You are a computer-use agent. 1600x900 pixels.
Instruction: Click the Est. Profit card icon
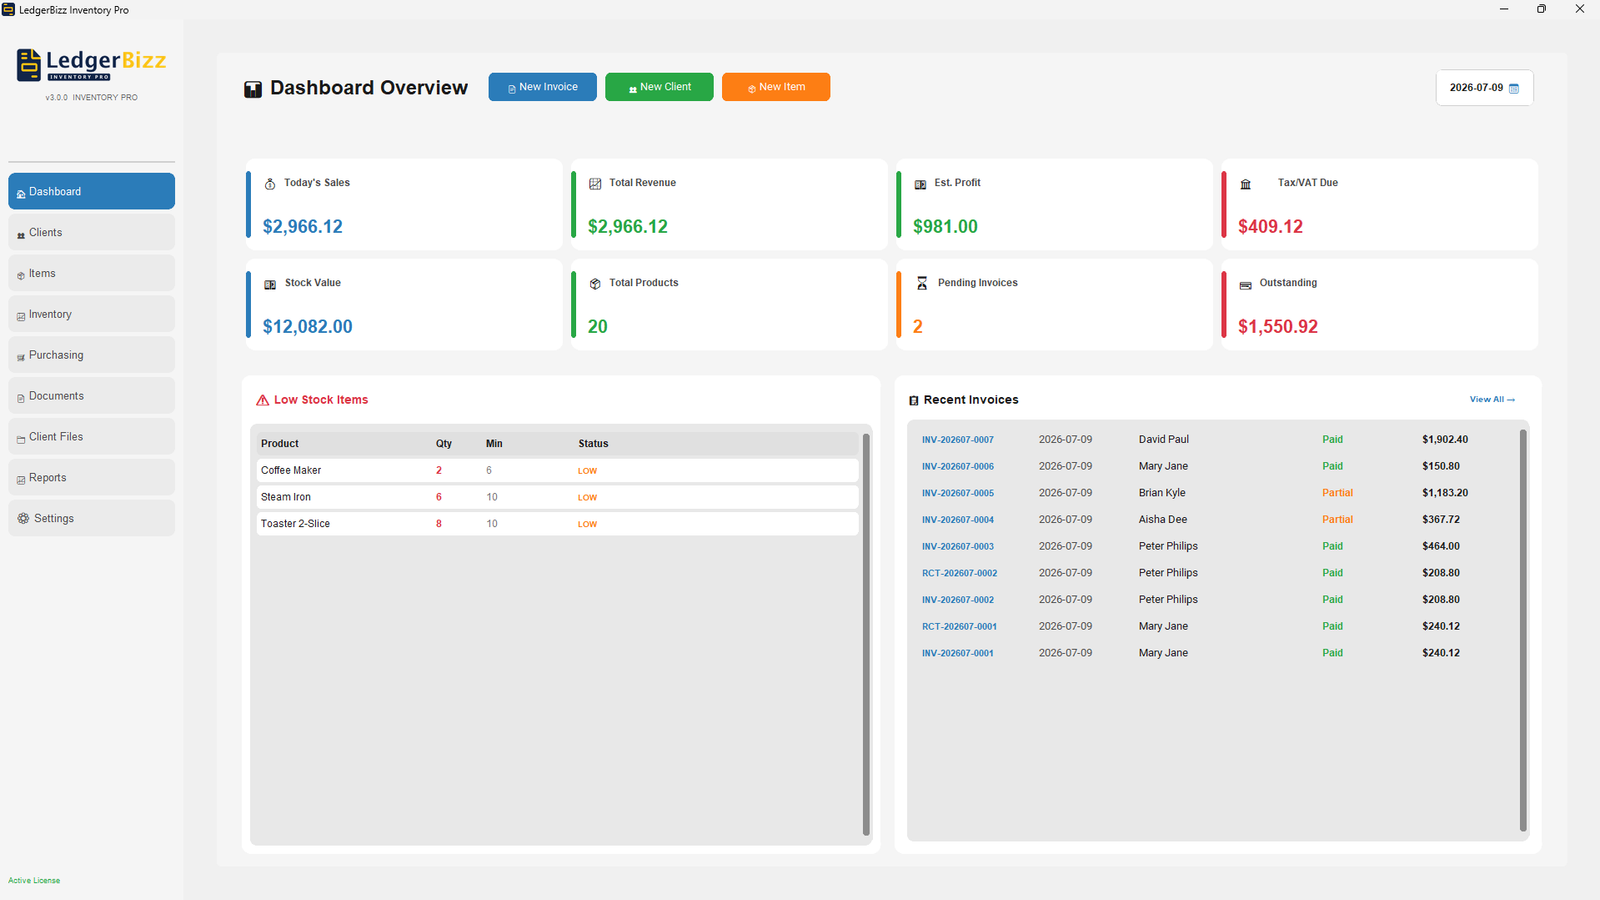pos(920,184)
